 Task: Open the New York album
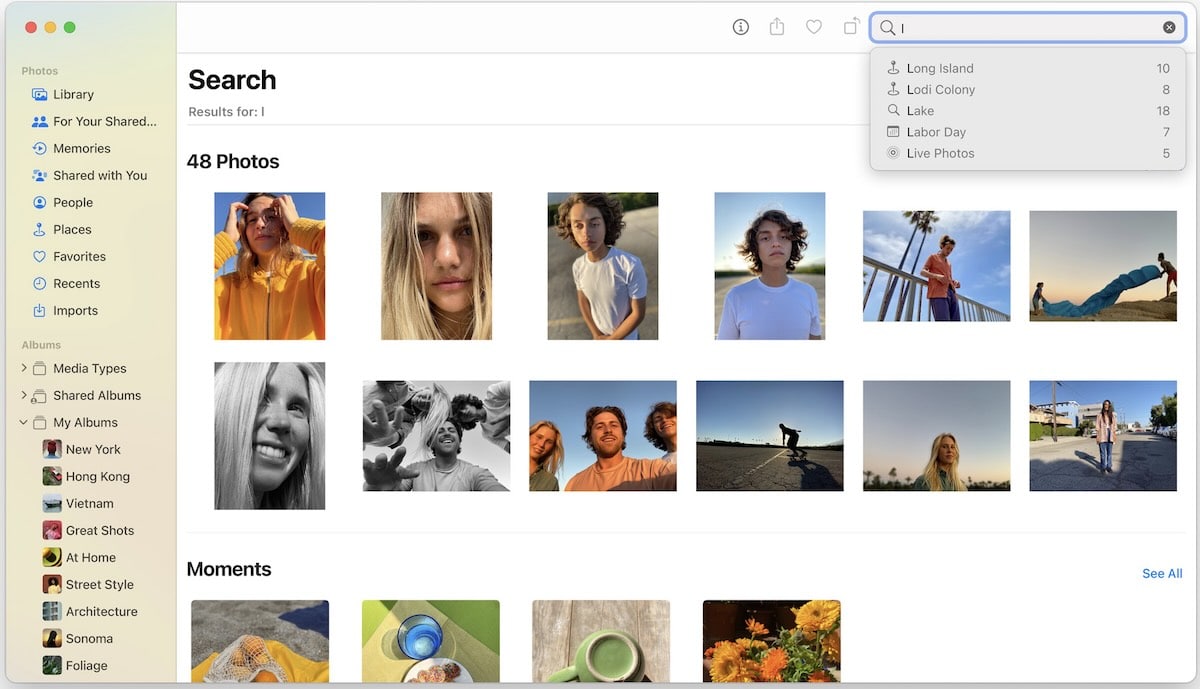[x=93, y=449]
